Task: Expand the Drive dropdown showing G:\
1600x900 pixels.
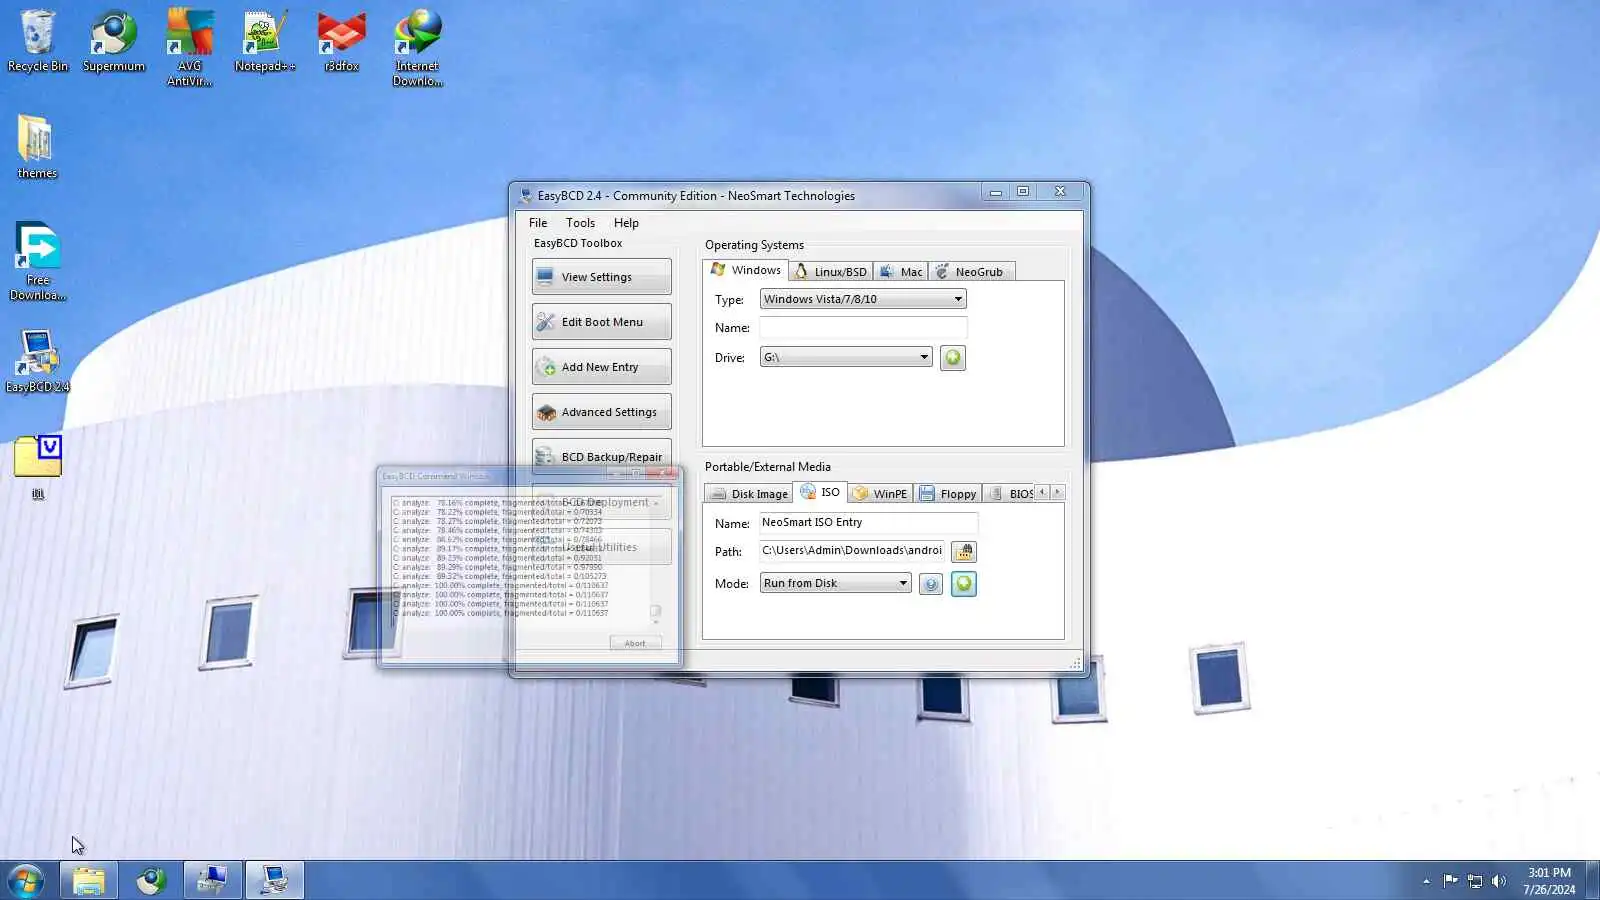Action: coord(846,357)
